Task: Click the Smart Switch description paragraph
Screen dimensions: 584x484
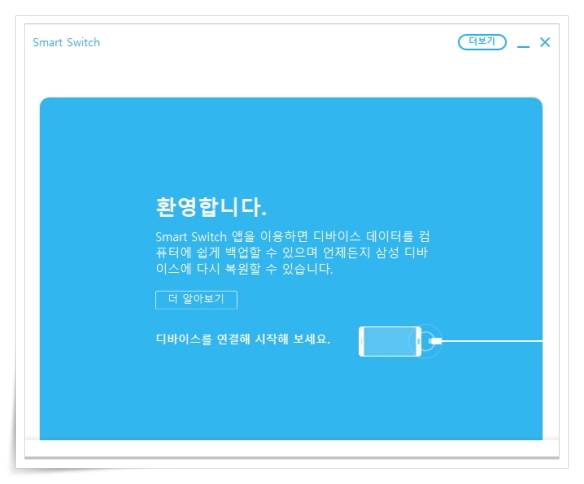Action: (x=293, y=252)
